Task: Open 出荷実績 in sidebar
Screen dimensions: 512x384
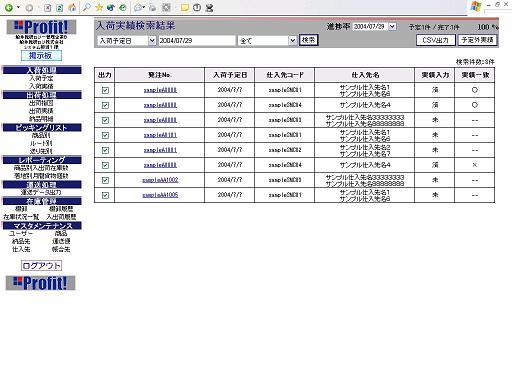Action: (41, 111)
